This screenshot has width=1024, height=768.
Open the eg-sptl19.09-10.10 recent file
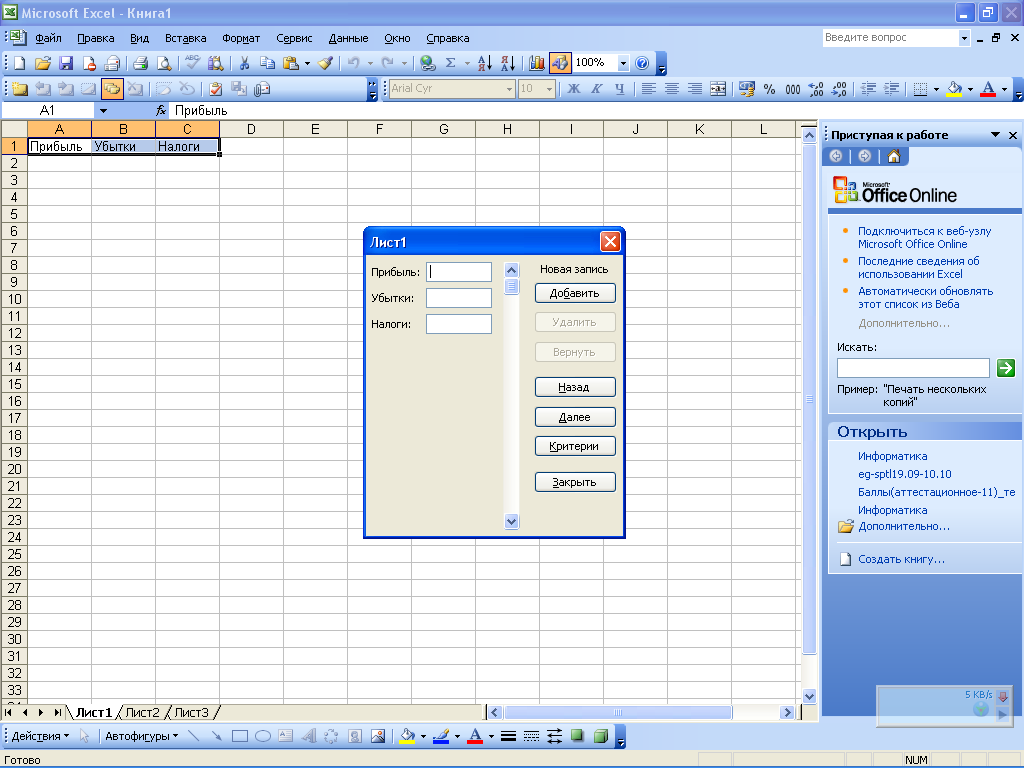[904, 474]
